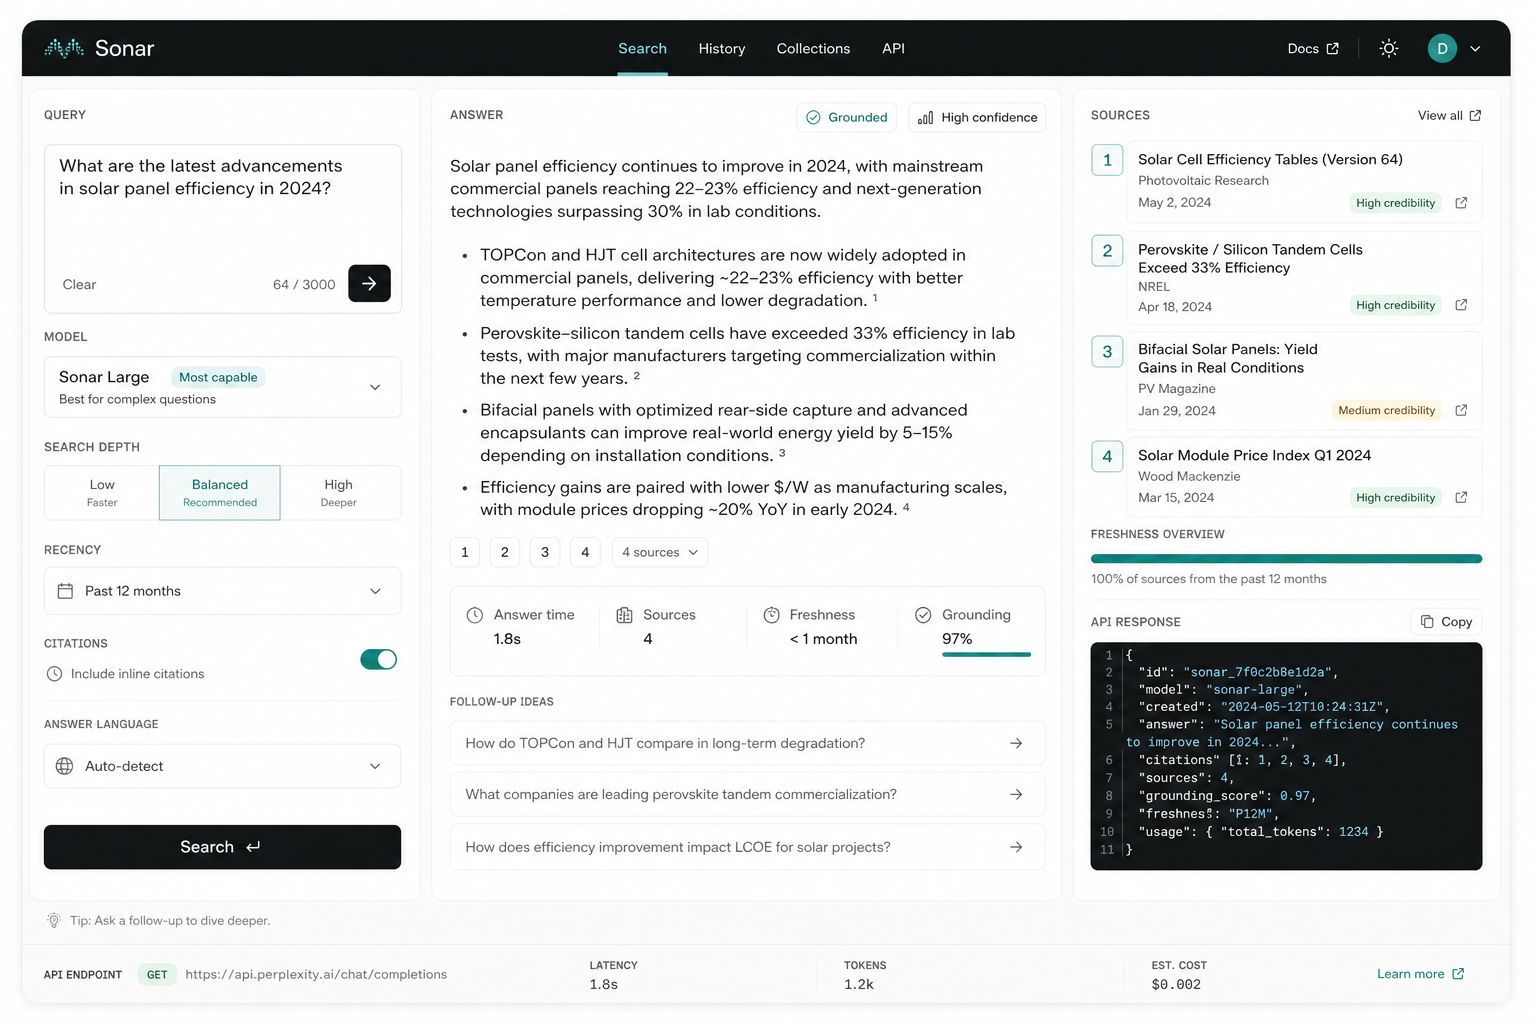This screenshot has width=1536, height=1024.
Task: Copy the API response
Action: tap(1447, 622)
